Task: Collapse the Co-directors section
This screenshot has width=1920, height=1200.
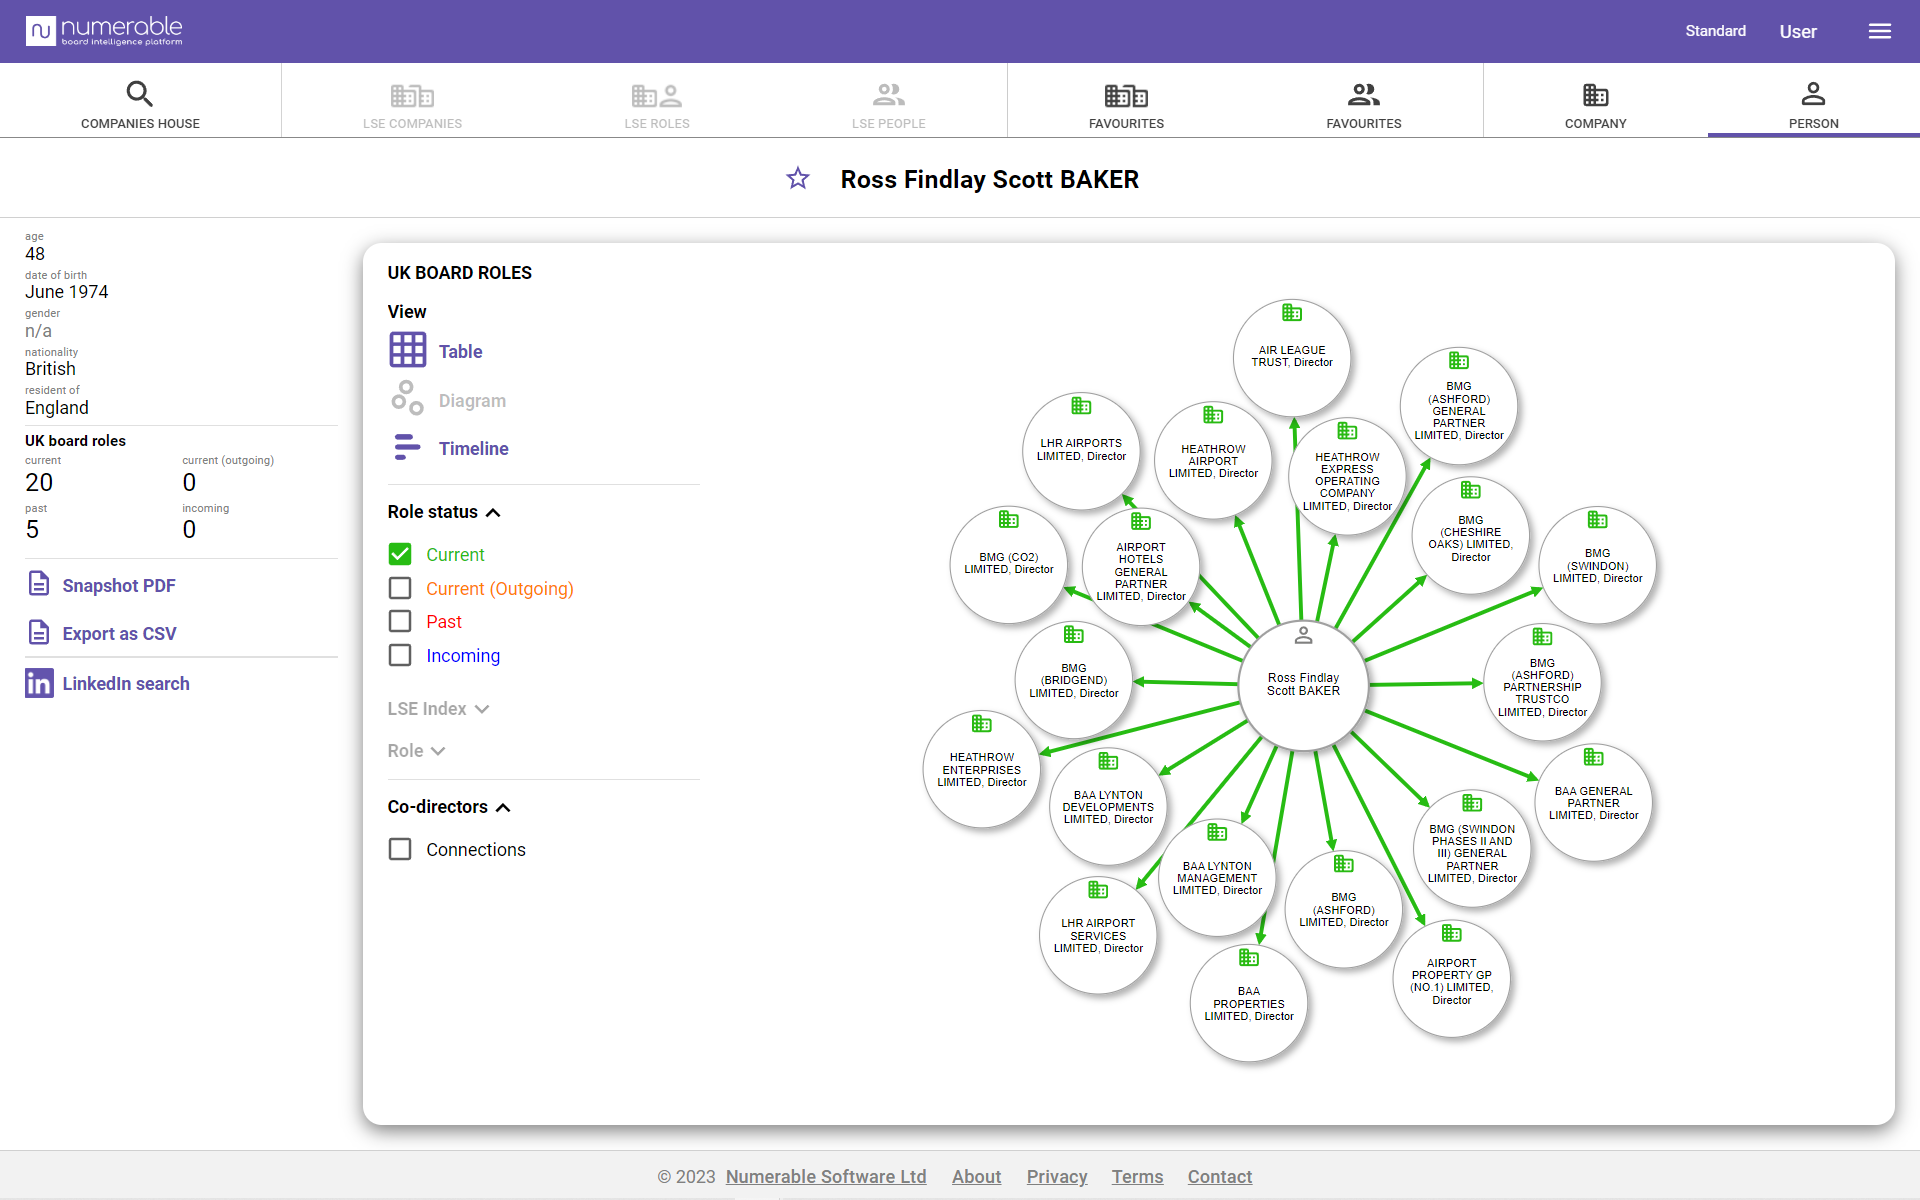Action: coord(449,807)
